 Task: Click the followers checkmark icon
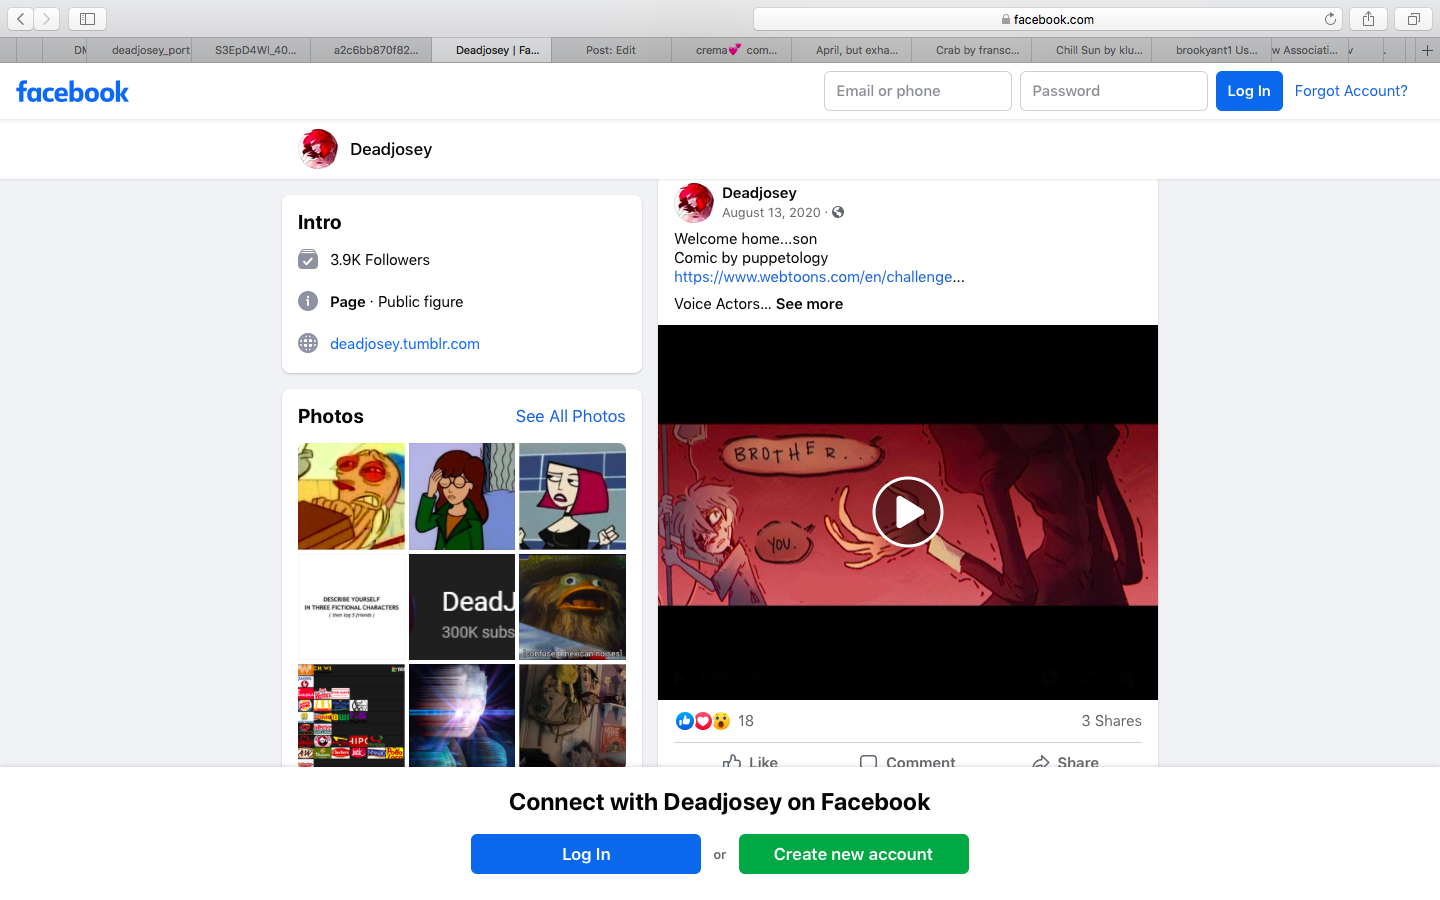tap(308, 259)
